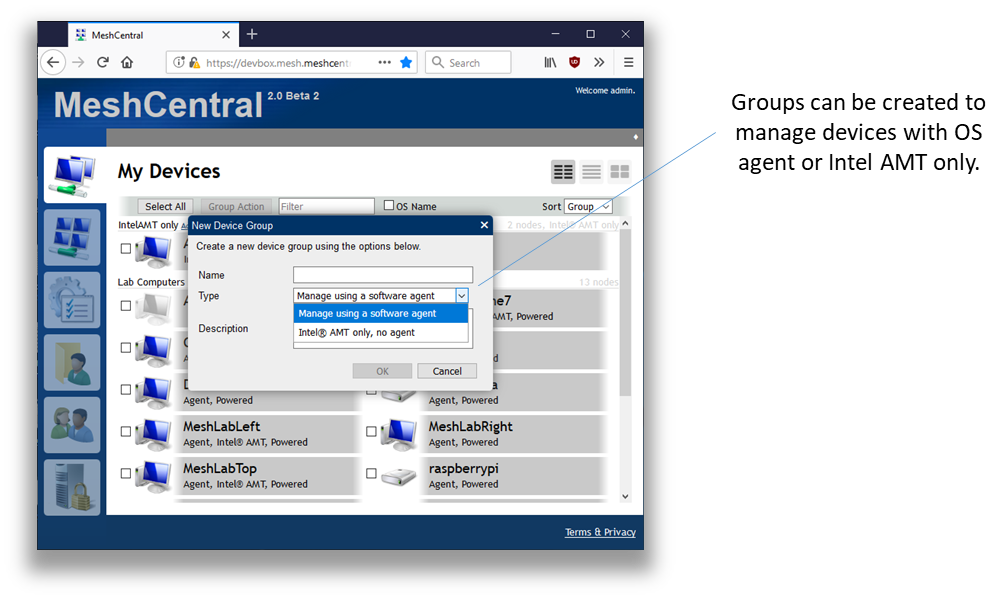Open the My Account sidebar icon
The image size is (1003, 600).
click(x=72, y=237)
